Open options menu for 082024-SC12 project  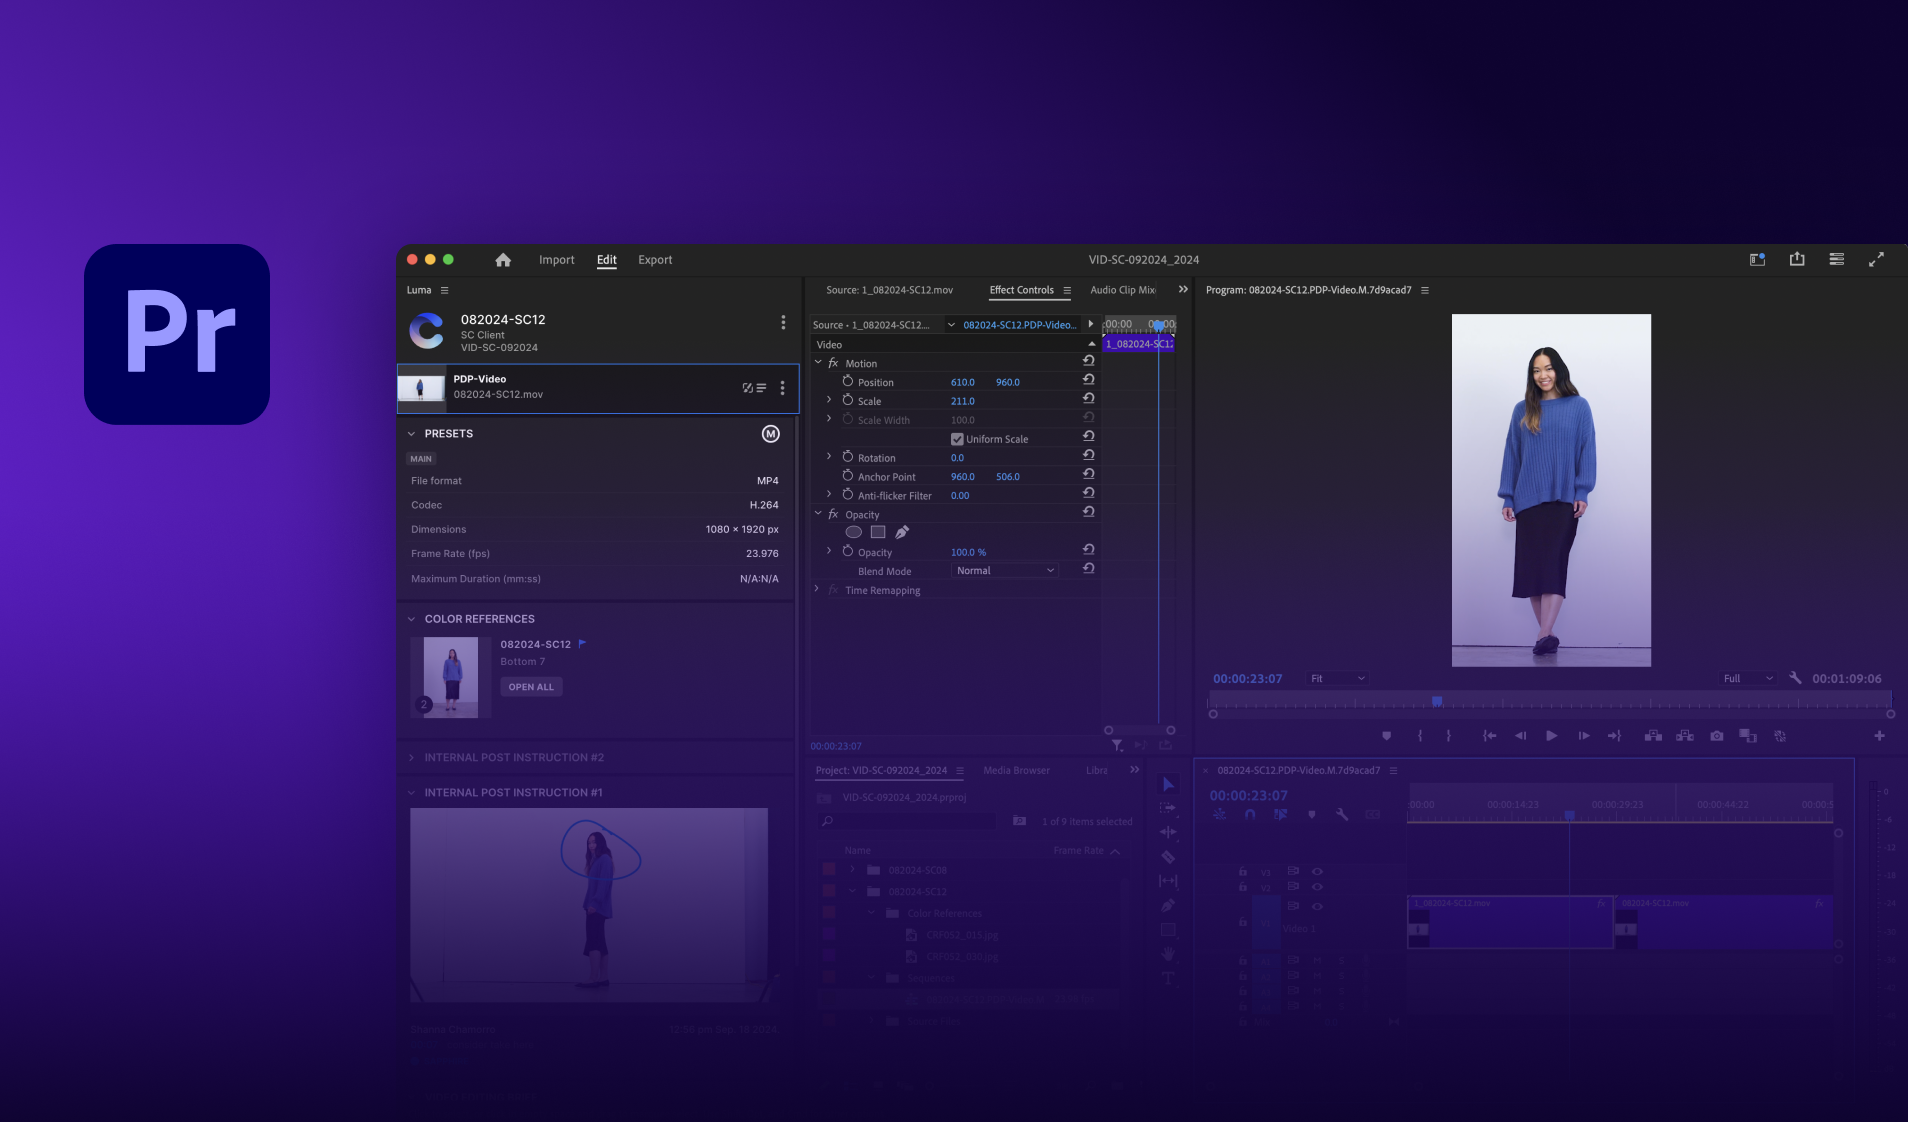tap(783, 323)
